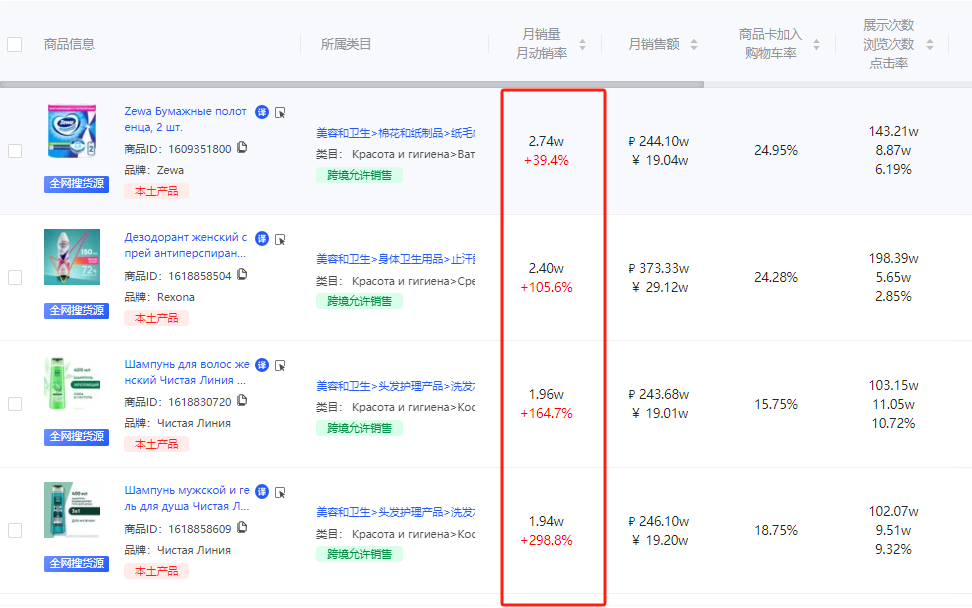Check the select-all header checkbox
This screenshot has width=972, height=608.
pos(14,45)
